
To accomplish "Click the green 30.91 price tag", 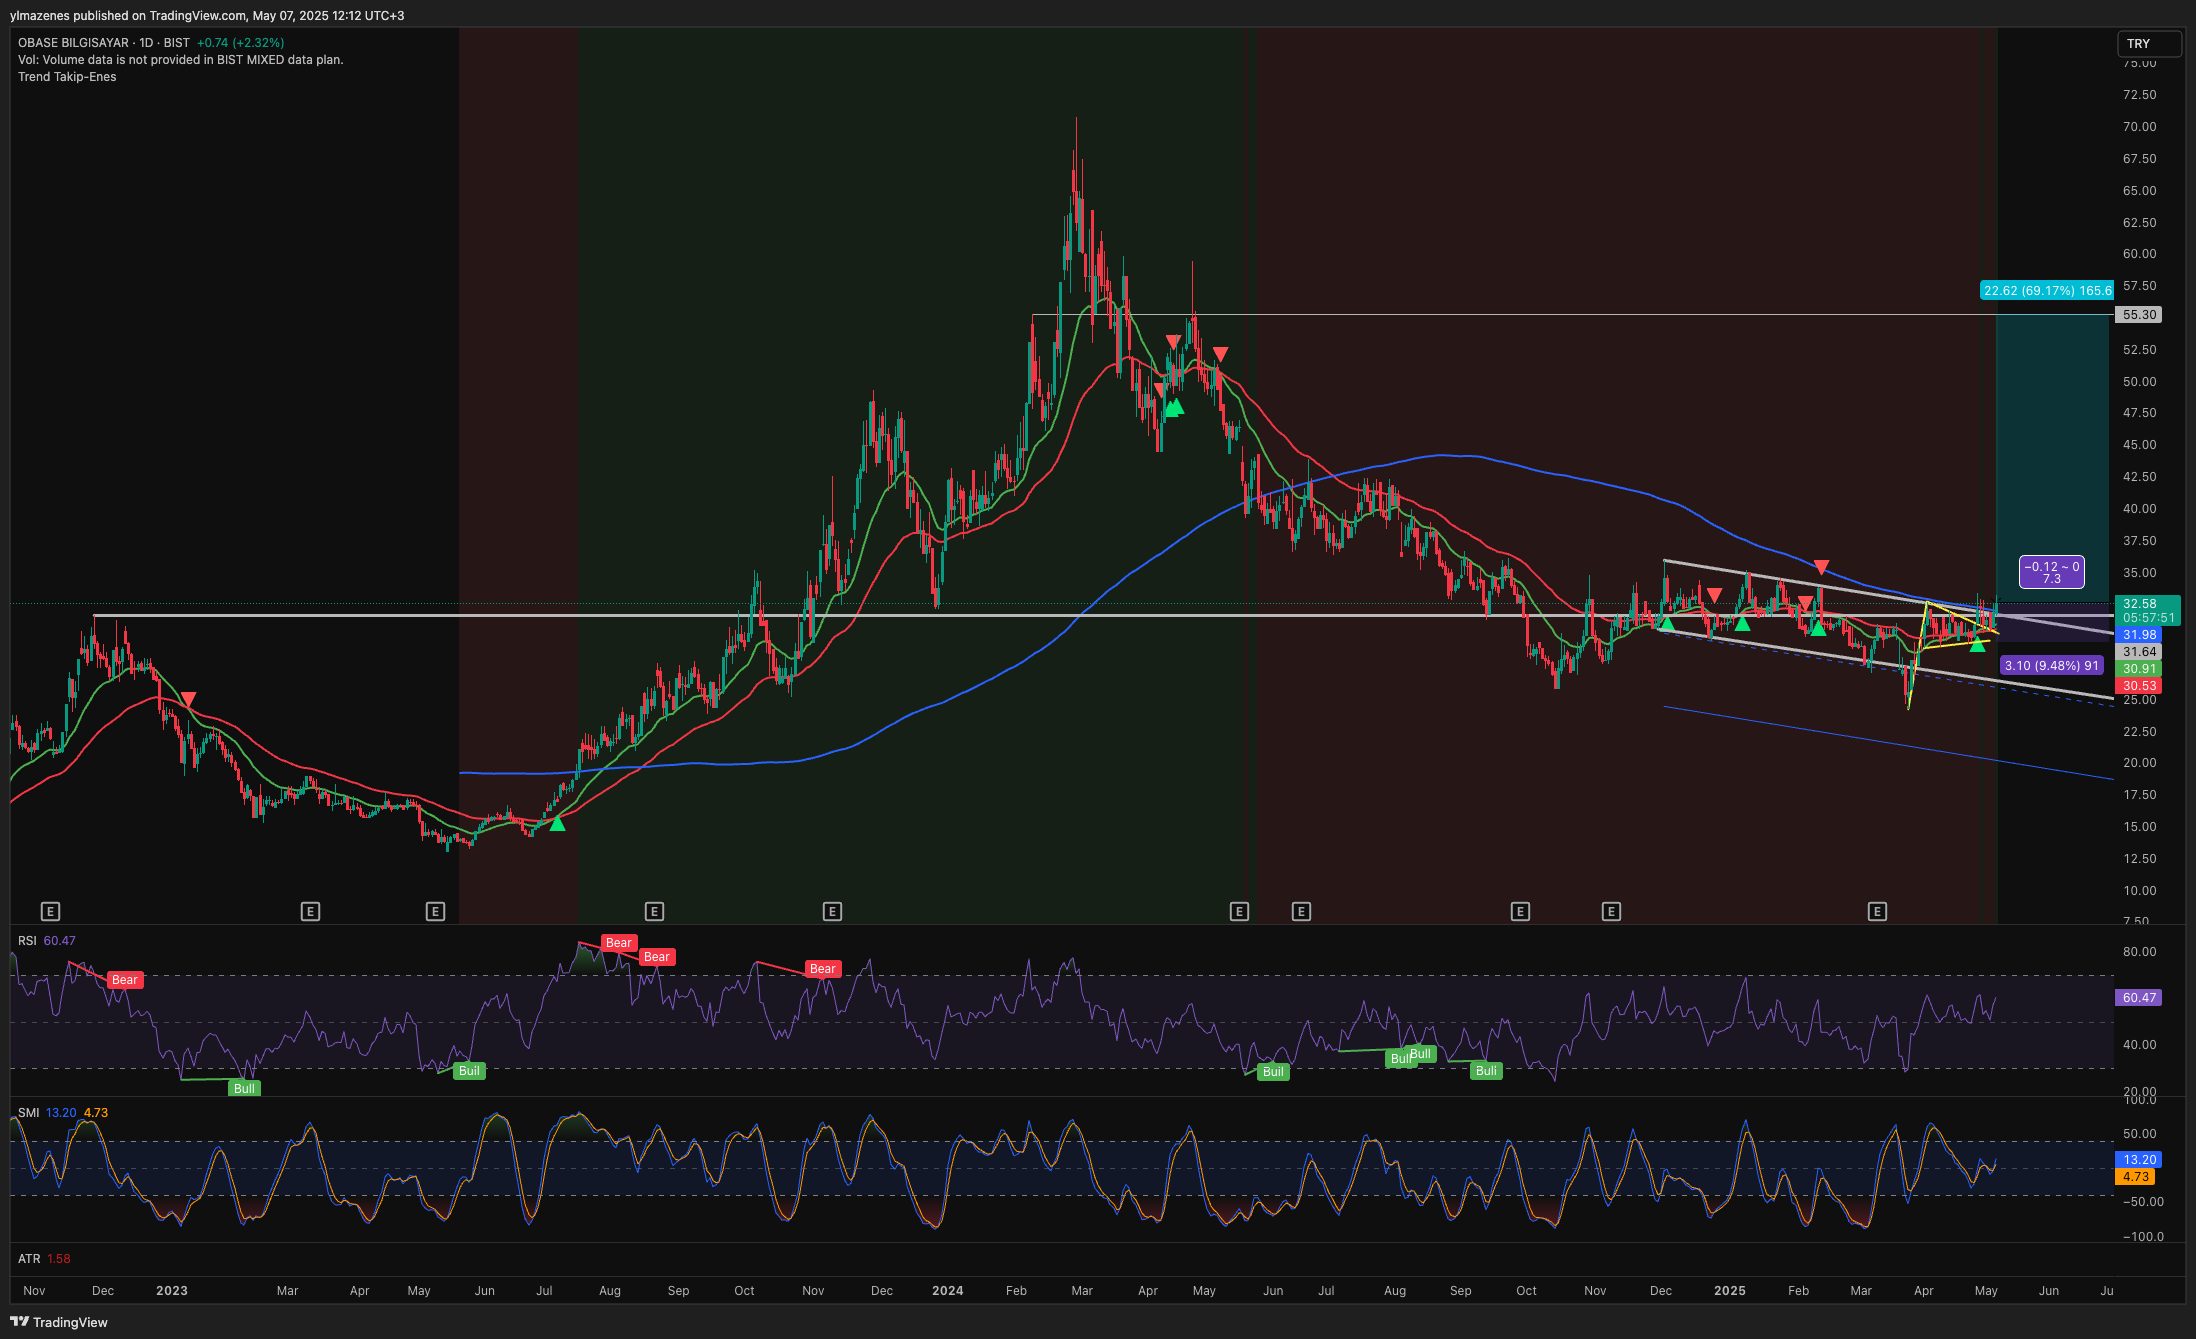I will coord(2139,669).
